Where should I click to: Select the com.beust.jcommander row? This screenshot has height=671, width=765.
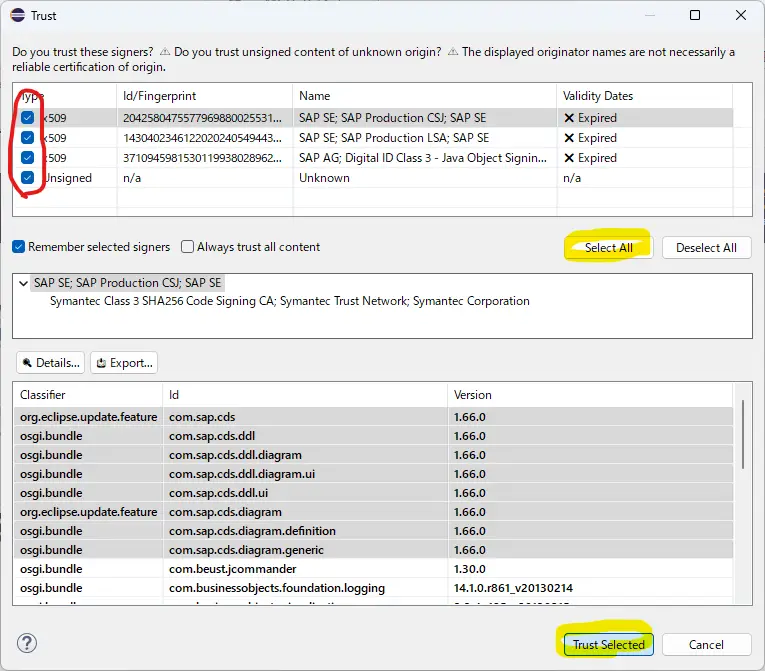click(373, 569)
